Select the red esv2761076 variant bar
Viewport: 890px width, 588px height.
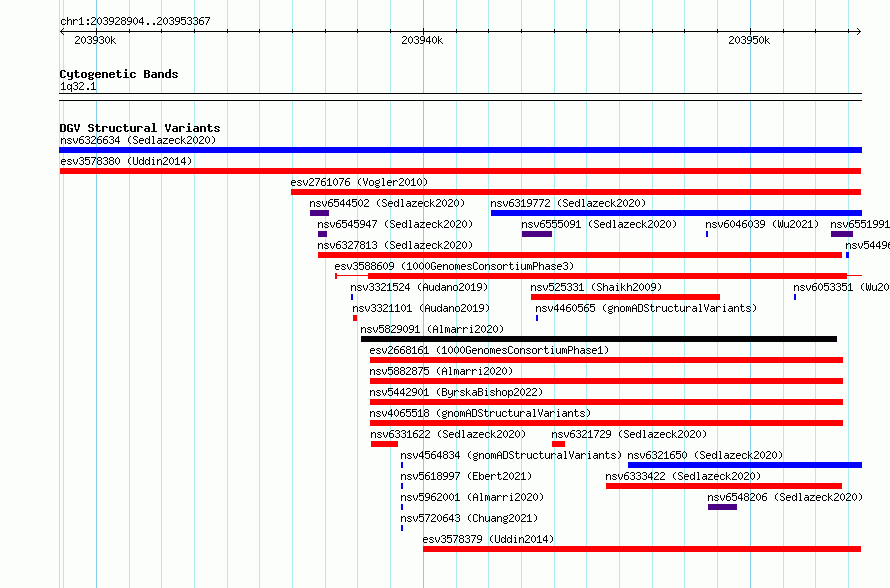pyautogui.click(x=576, y=192)
